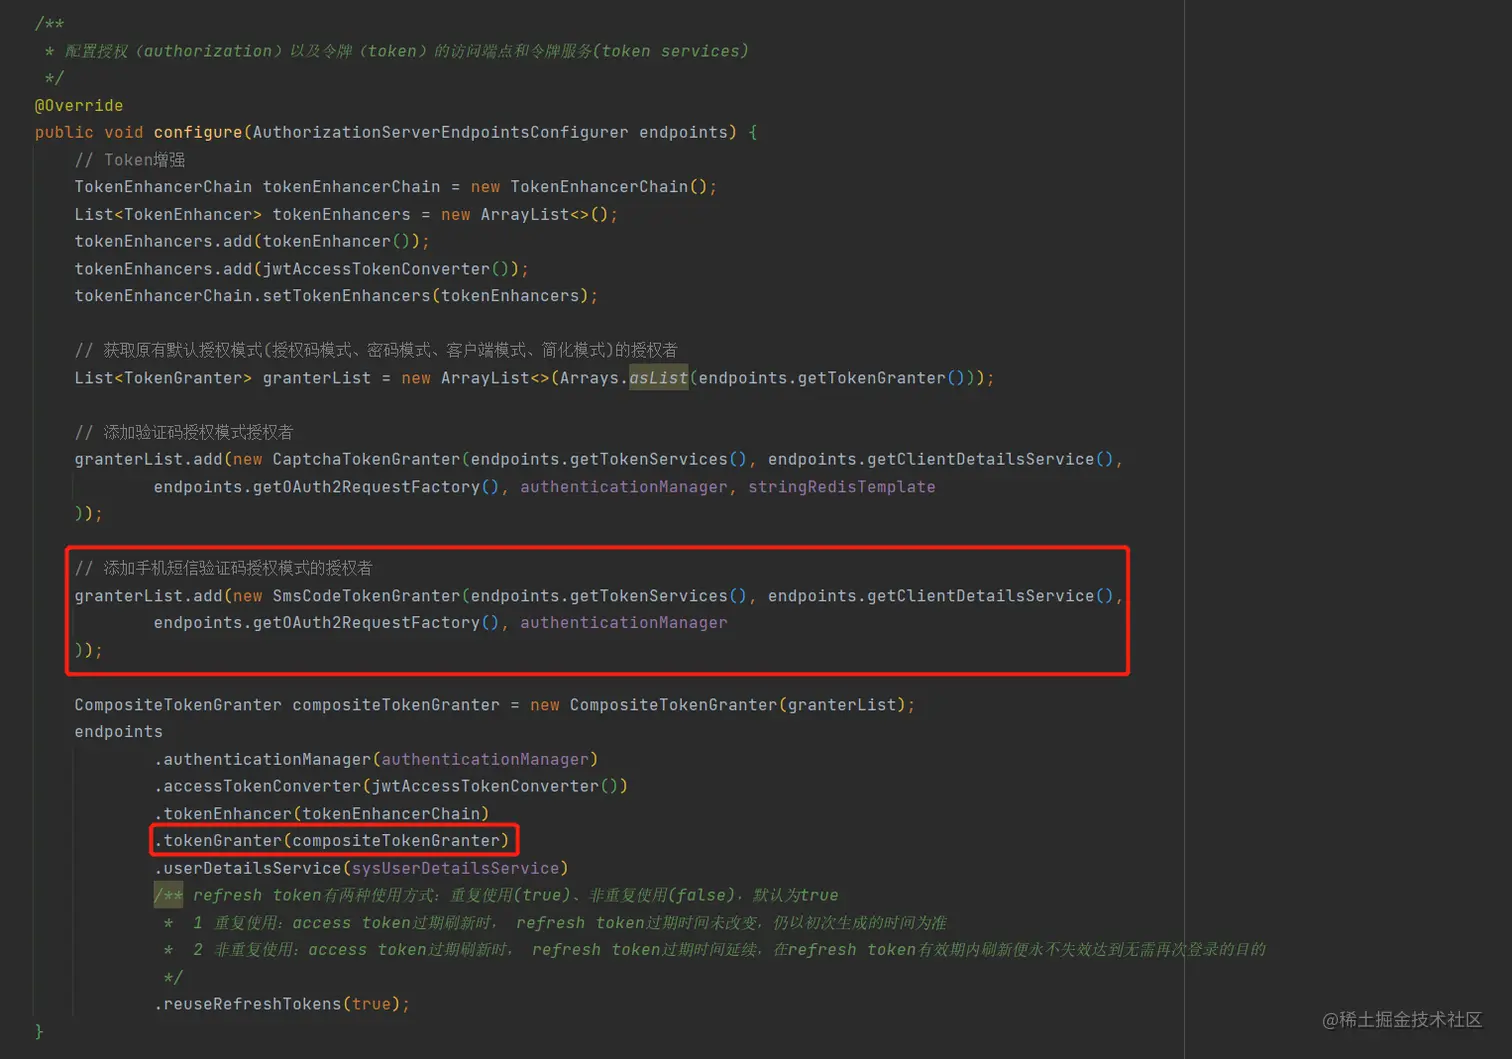Click the 'reuseRefreshTokens' method call
Viewport: 1512px width, 1059px height.
[253, 1004]
